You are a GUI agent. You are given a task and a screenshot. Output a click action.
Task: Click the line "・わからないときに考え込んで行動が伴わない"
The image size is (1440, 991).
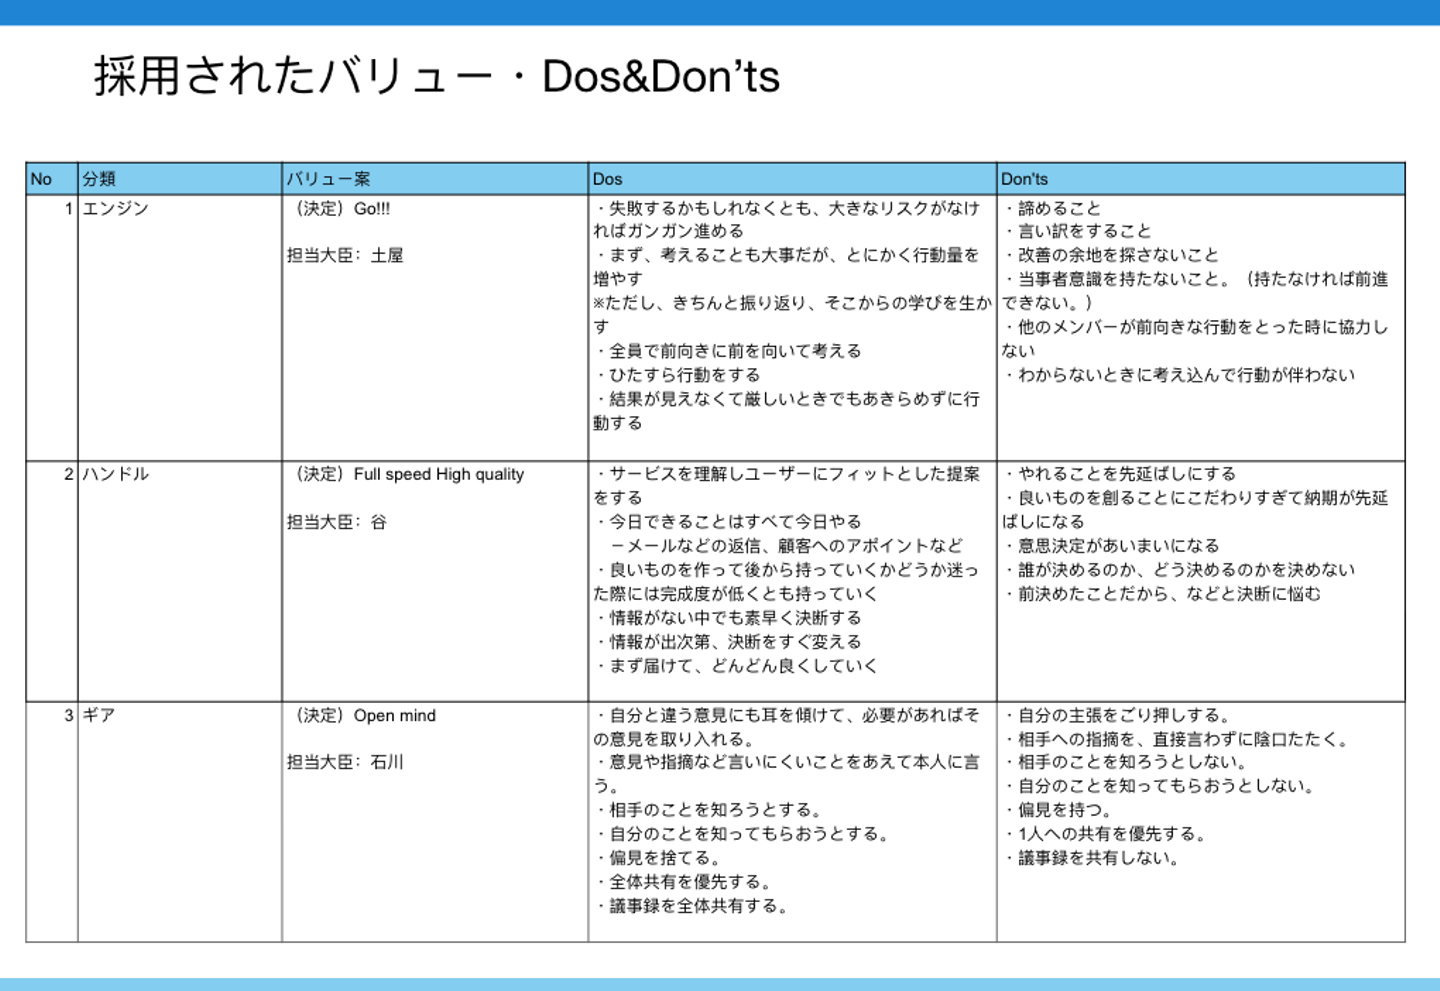click(1180, 375)
